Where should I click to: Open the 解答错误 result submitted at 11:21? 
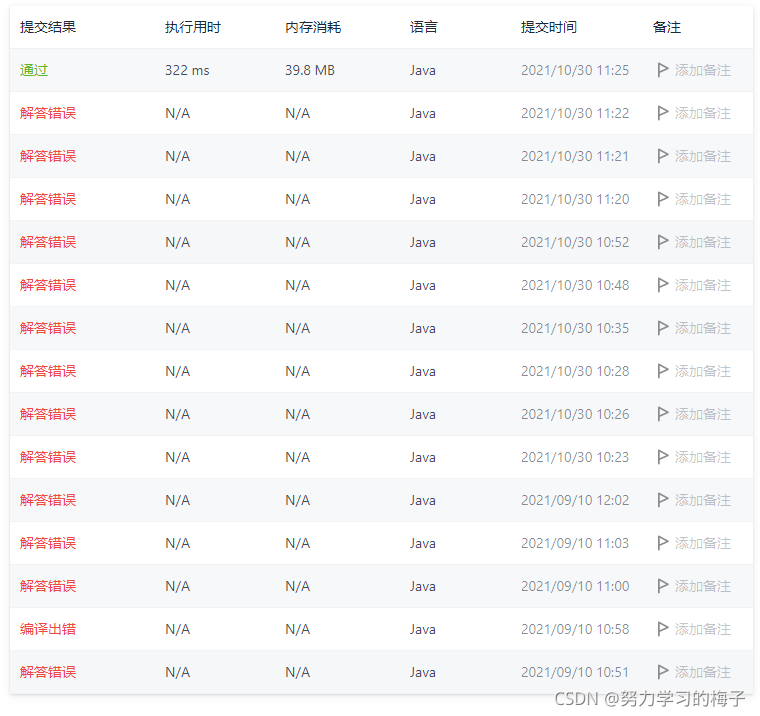48,156
